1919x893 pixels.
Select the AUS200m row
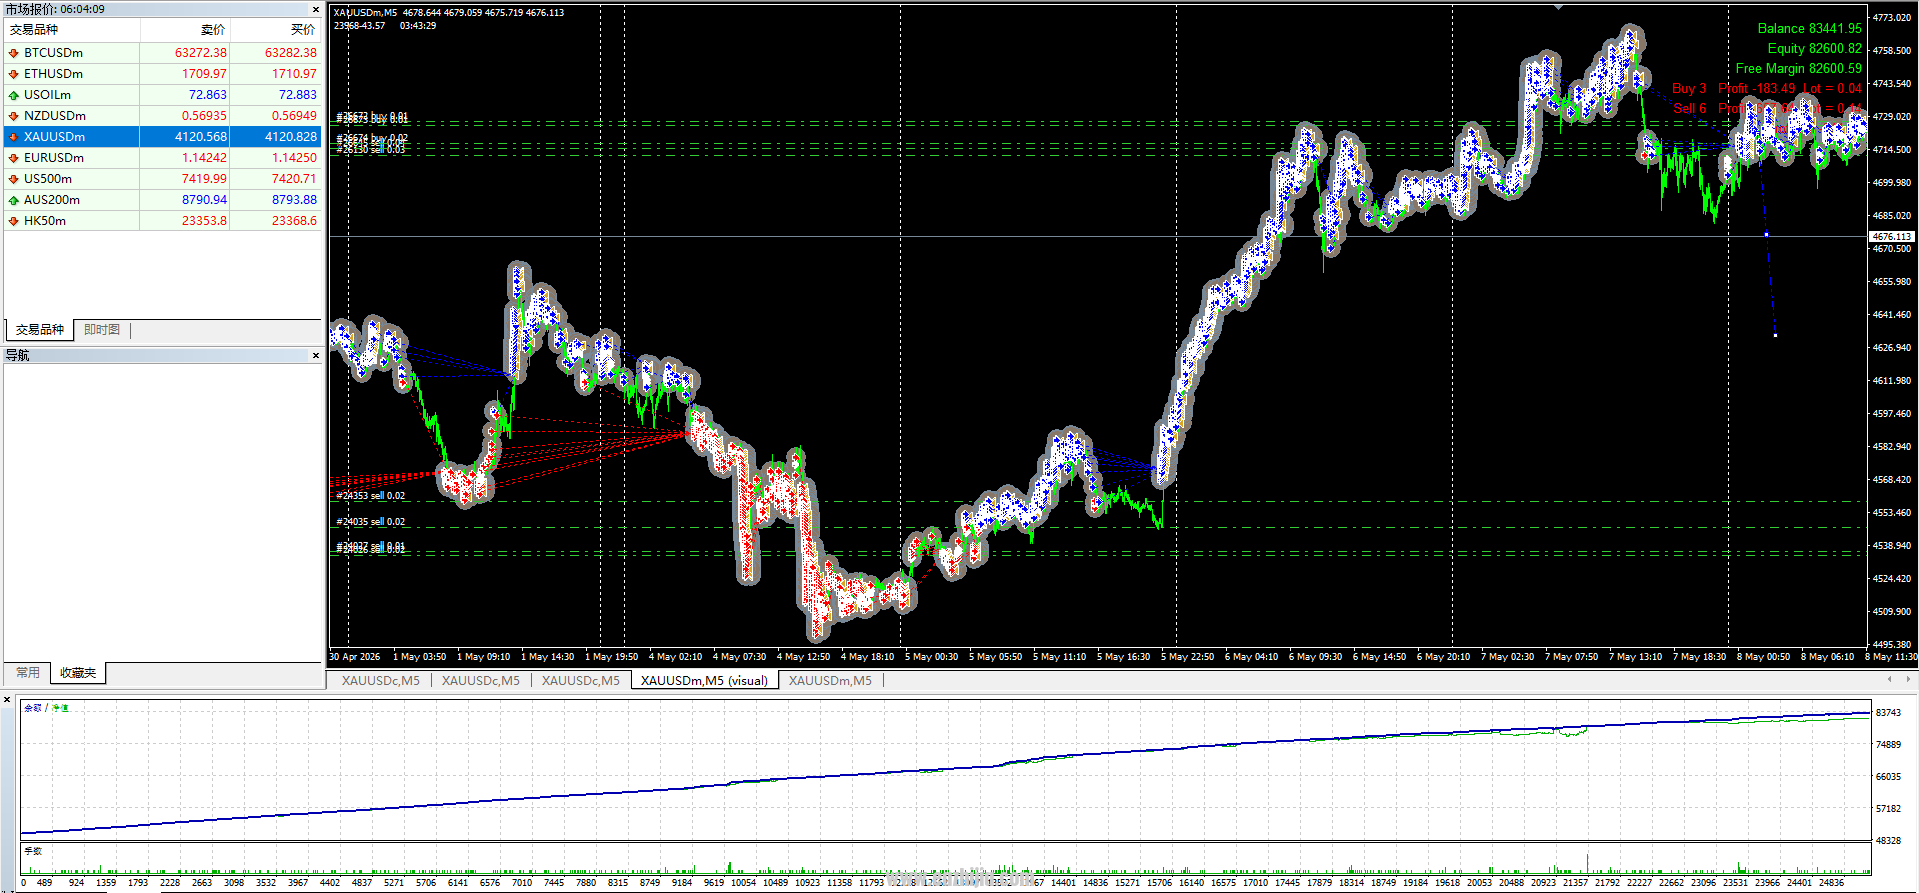click(x=163, y=200)
